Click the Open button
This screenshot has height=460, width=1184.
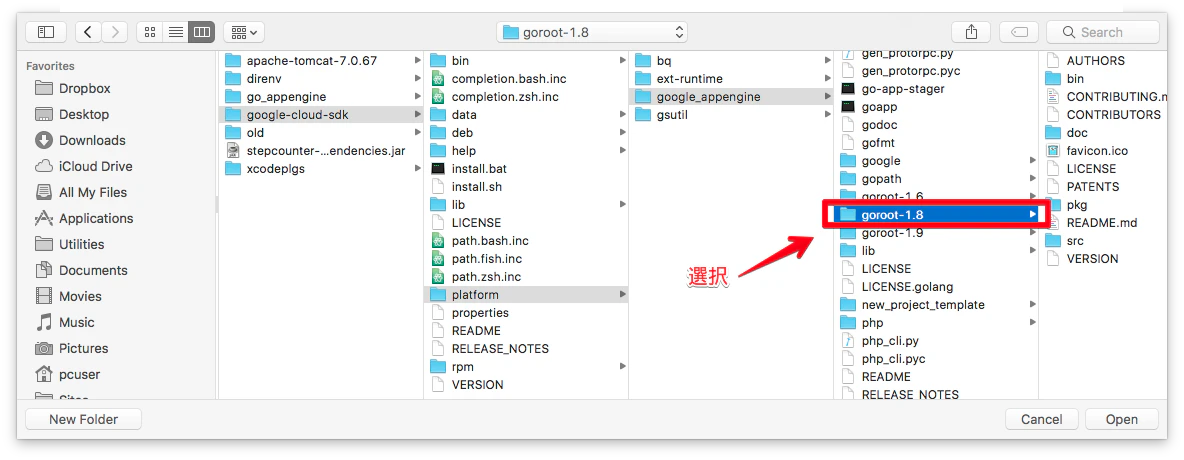[1121, 419]
